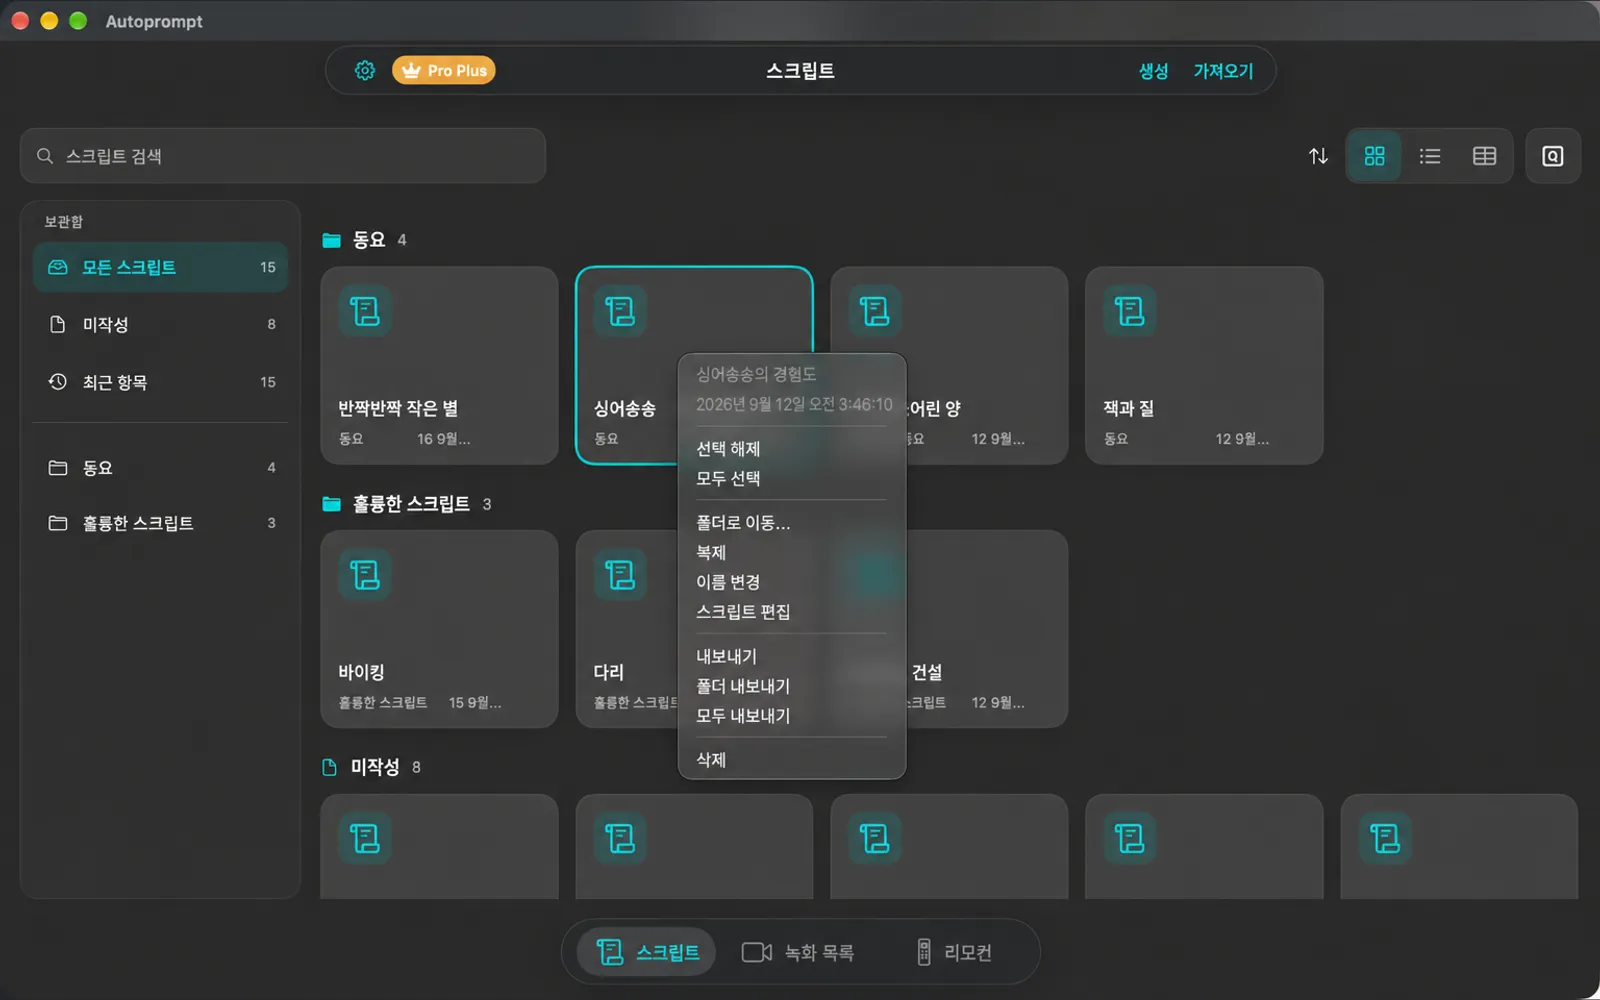
Task: Click the preview panel icon at top right
Action: click(x=1553, y=156)
